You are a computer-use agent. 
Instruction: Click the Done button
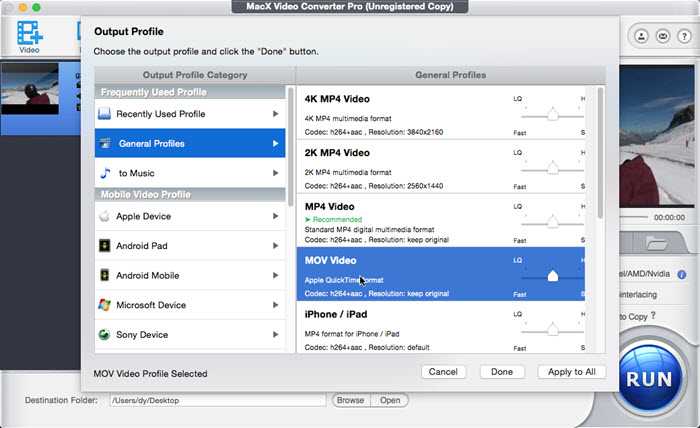click(502, 372)
